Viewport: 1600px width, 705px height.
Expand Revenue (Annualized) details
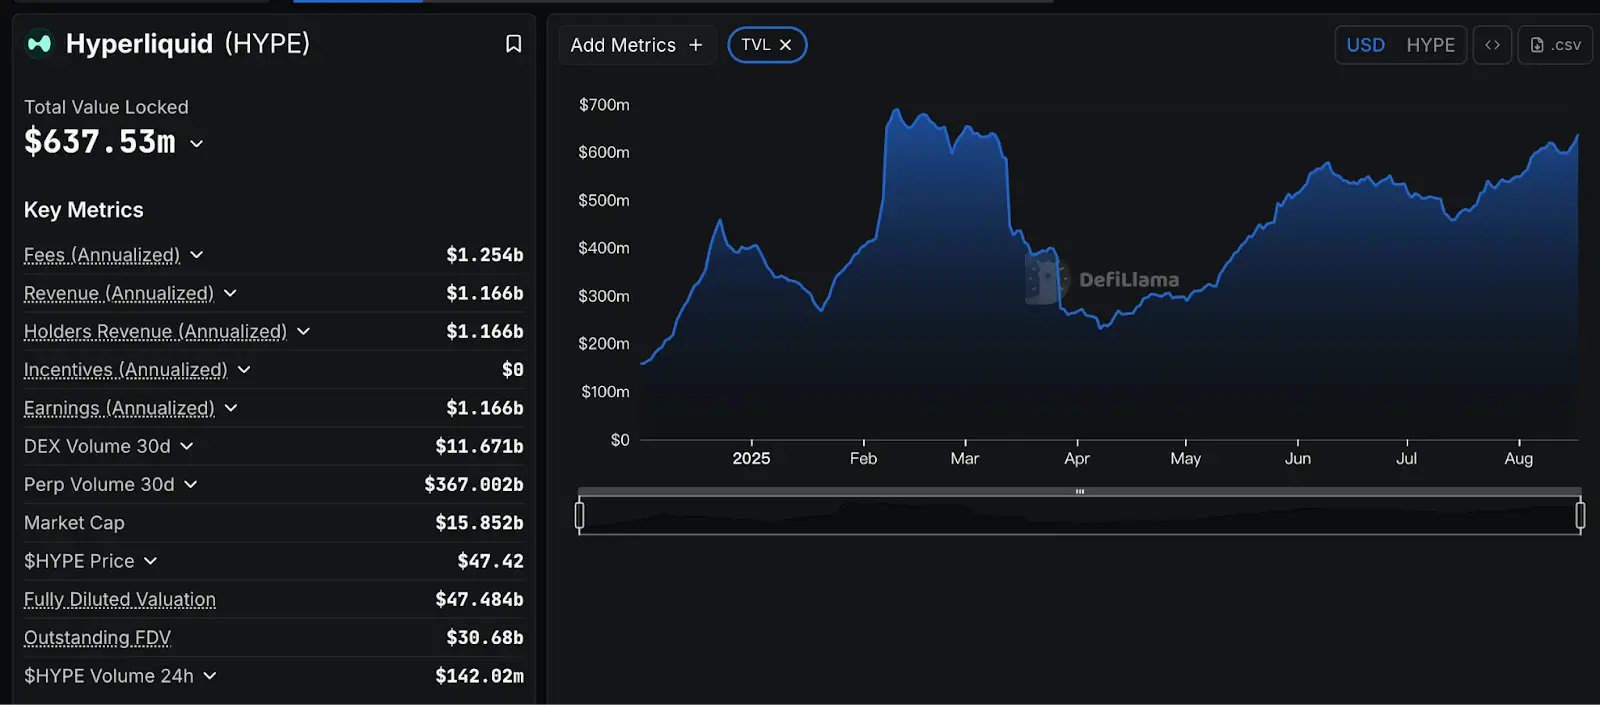point(230,293)
